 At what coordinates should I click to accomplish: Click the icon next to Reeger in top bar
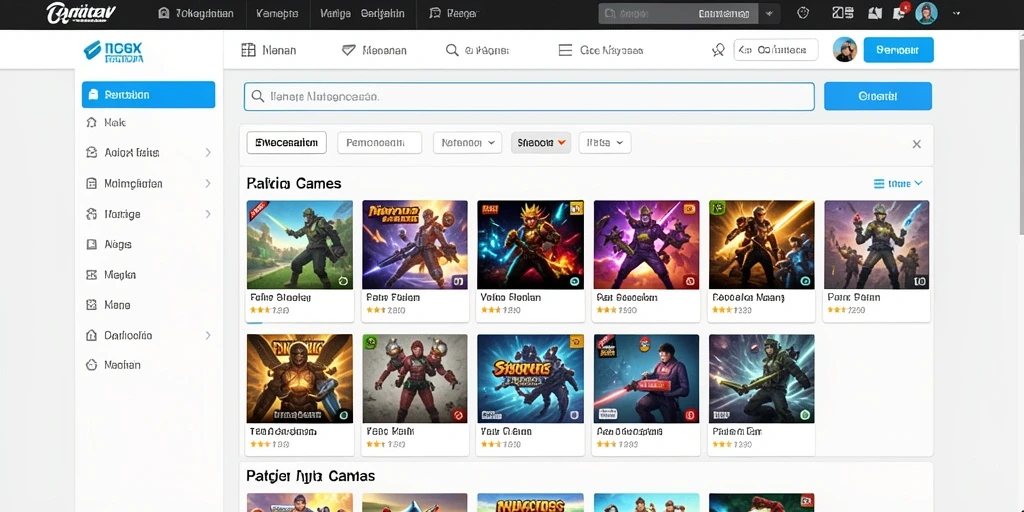click(435, 13)
